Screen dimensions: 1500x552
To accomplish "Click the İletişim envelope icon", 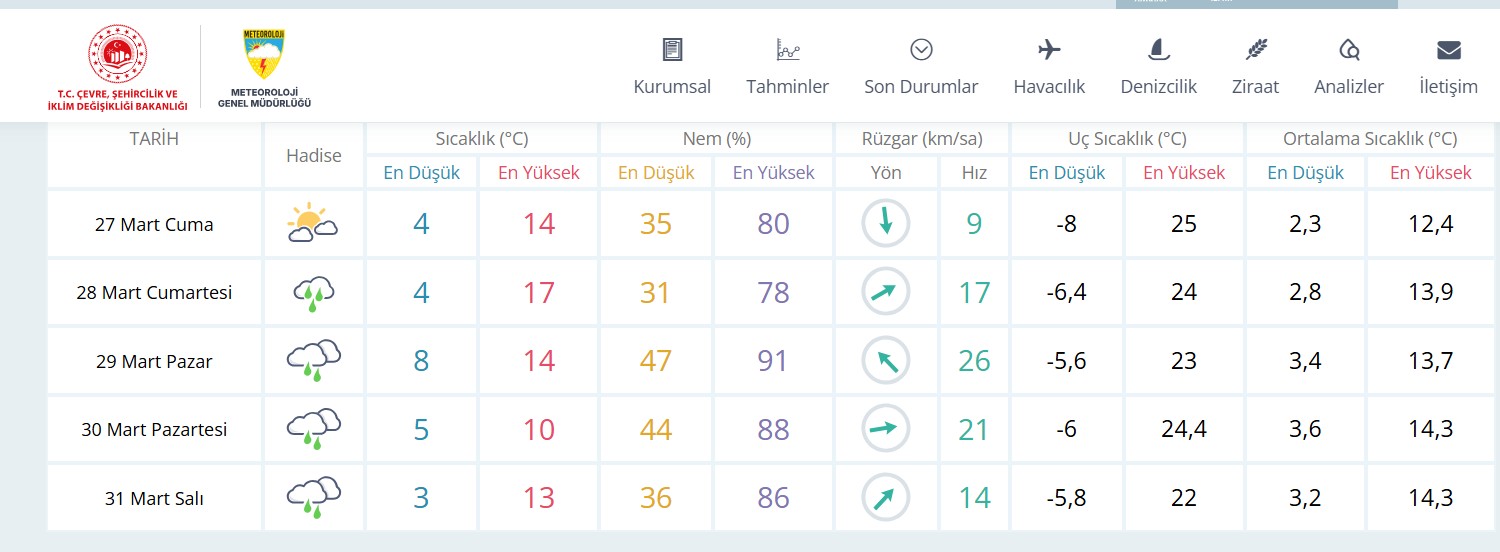I will [x=1448, y=50].
